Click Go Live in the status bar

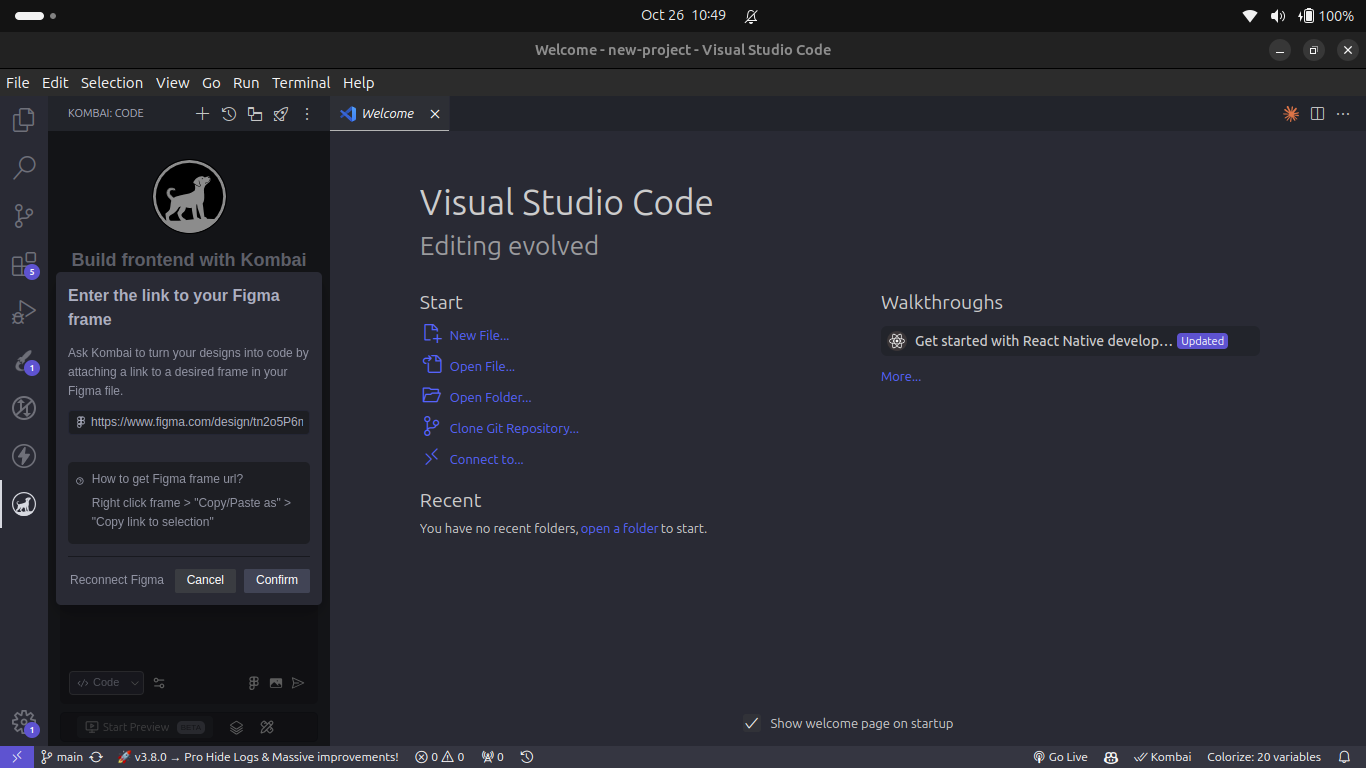1060,757
